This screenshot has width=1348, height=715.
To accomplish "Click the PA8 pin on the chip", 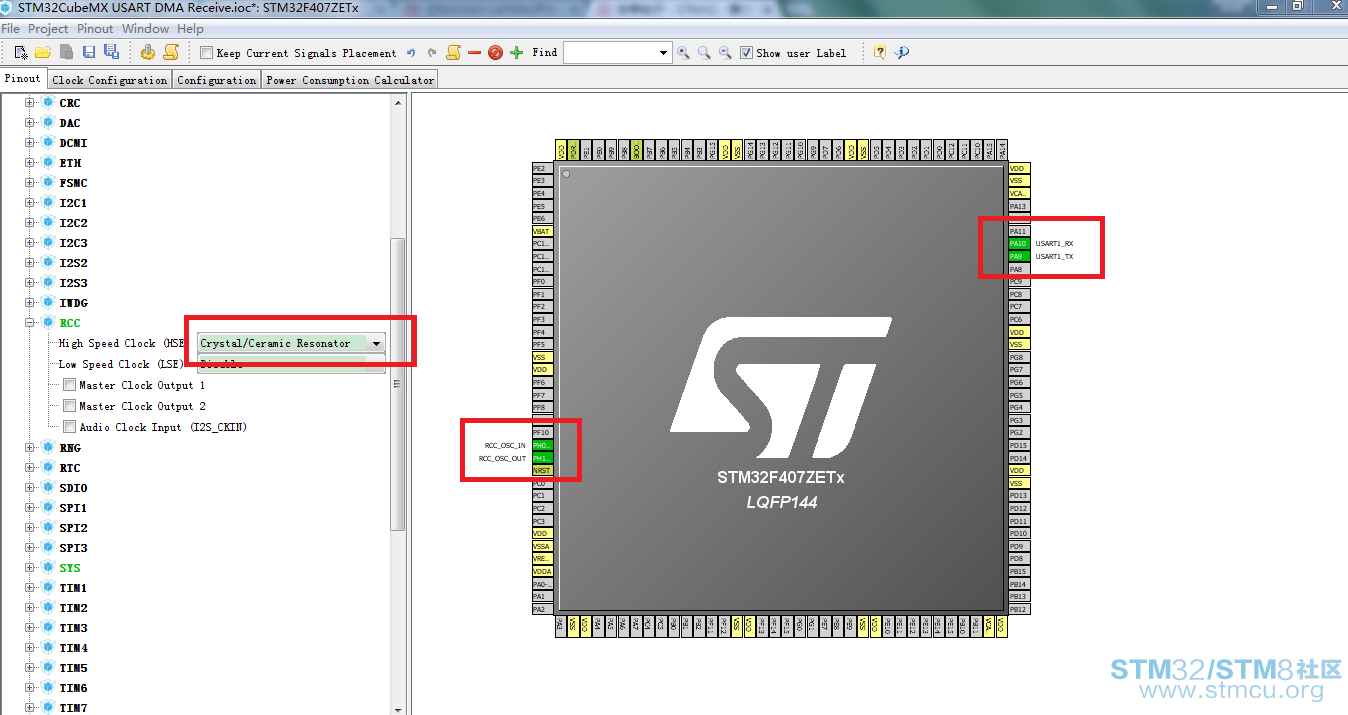I will pyautogui.click(x=1018, y=269).
